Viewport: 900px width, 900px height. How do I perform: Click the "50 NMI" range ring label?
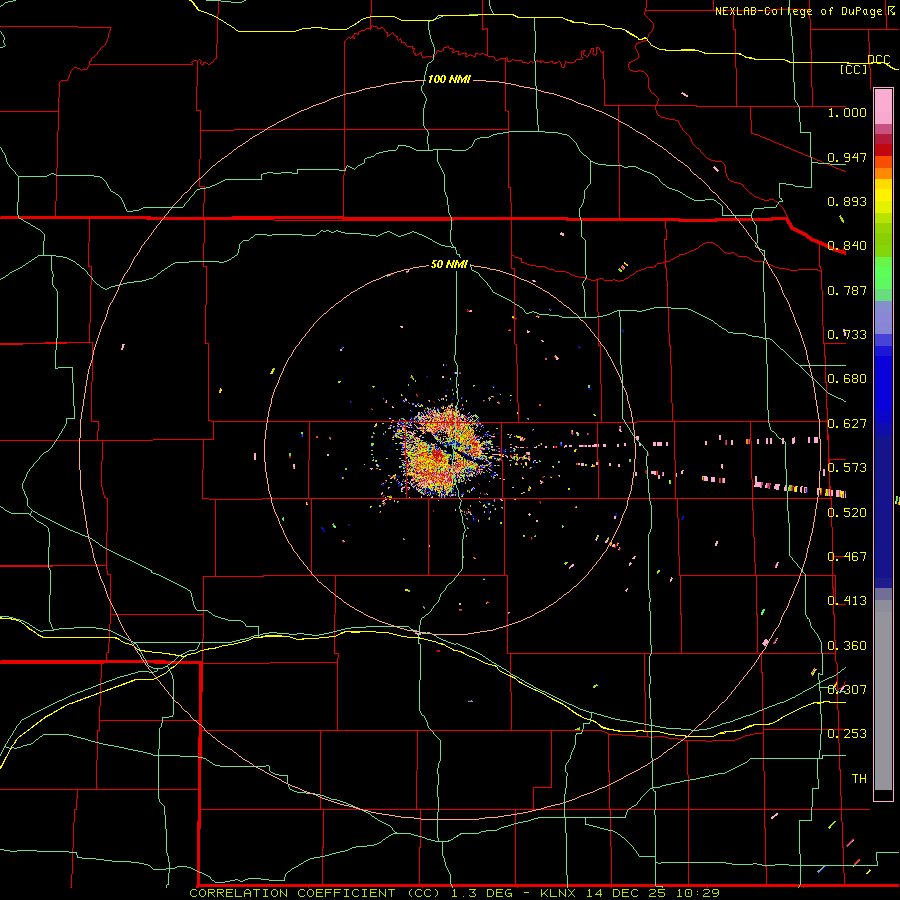tap(449, 264)
